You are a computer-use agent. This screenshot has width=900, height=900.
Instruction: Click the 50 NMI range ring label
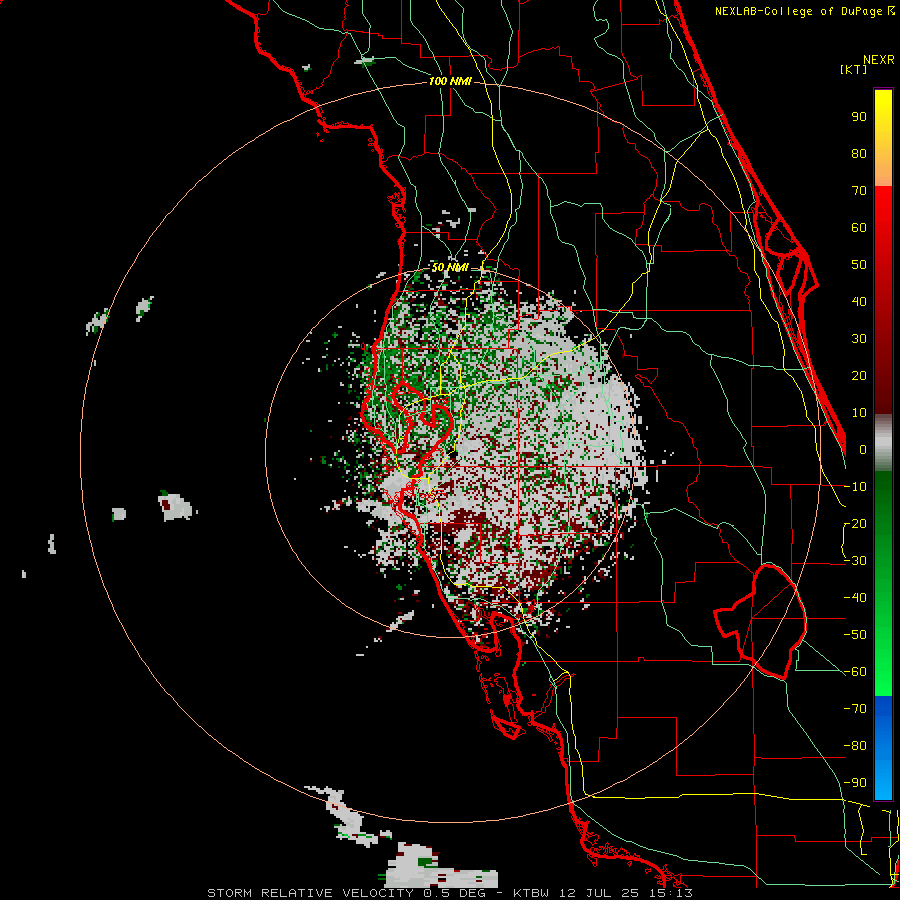point(450,267)
